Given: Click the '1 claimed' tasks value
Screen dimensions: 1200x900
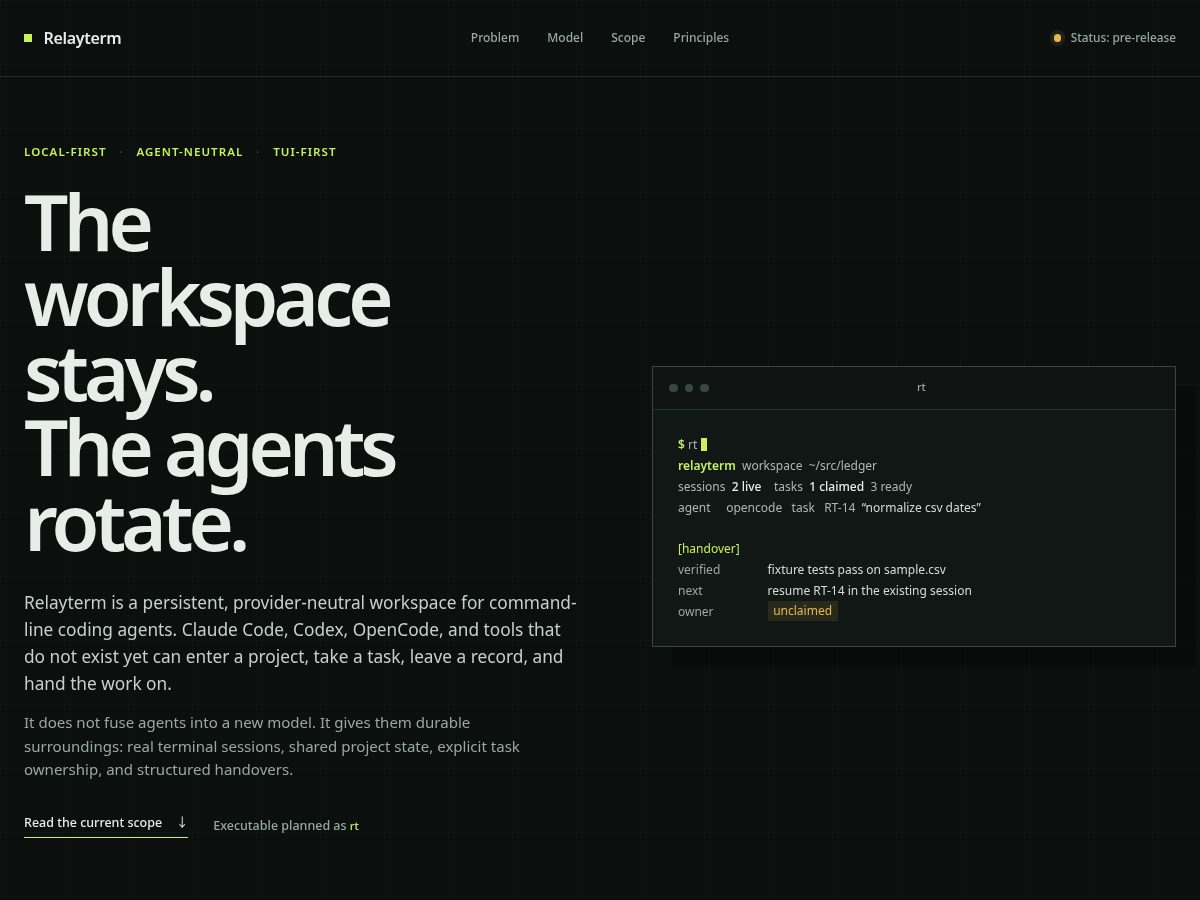Looking at the screenshot, I should coord(836,487).
